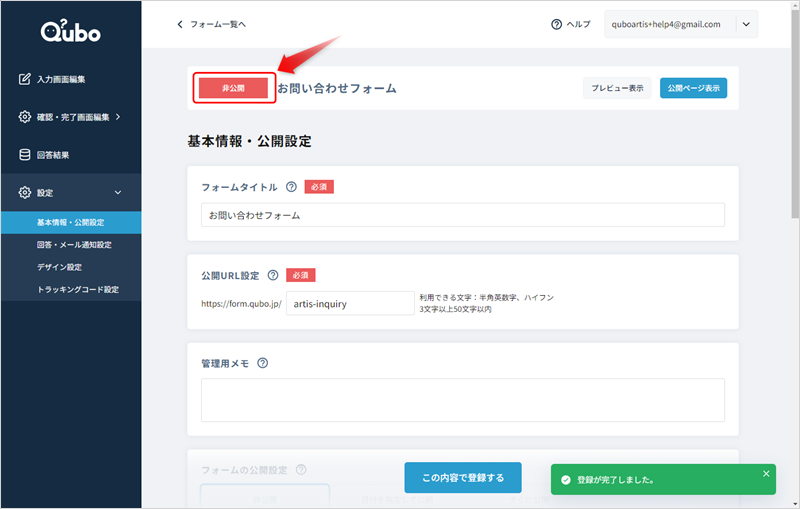Click help icon next to 管理用メモ
800x509 pixels.
pyautogui.click(x=262, y=363)
